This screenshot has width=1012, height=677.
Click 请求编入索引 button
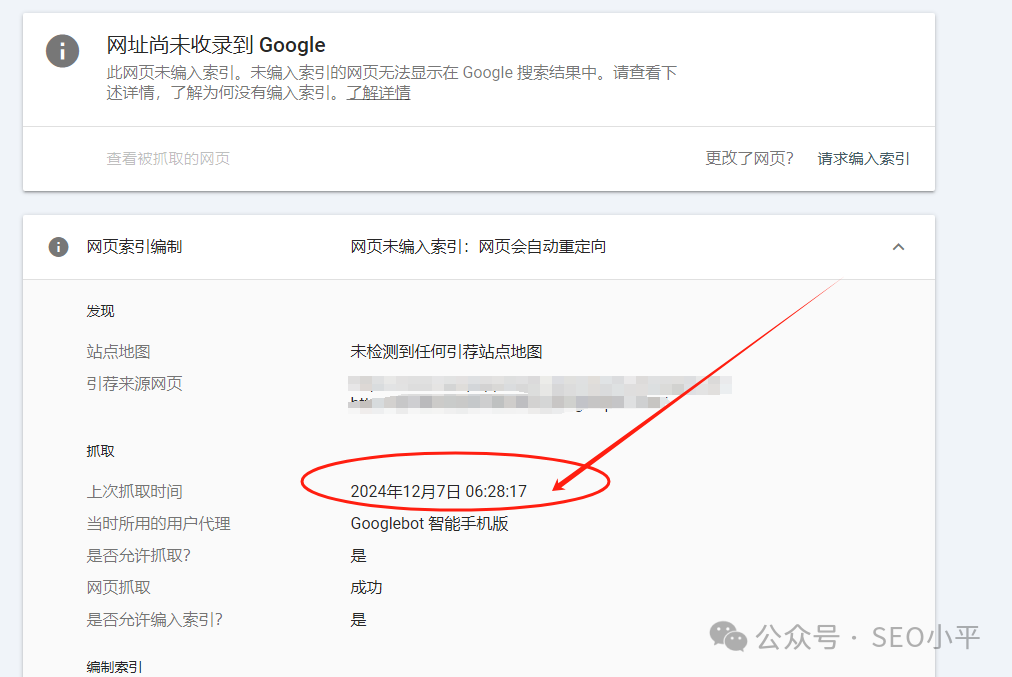click(x=863, y=159)
